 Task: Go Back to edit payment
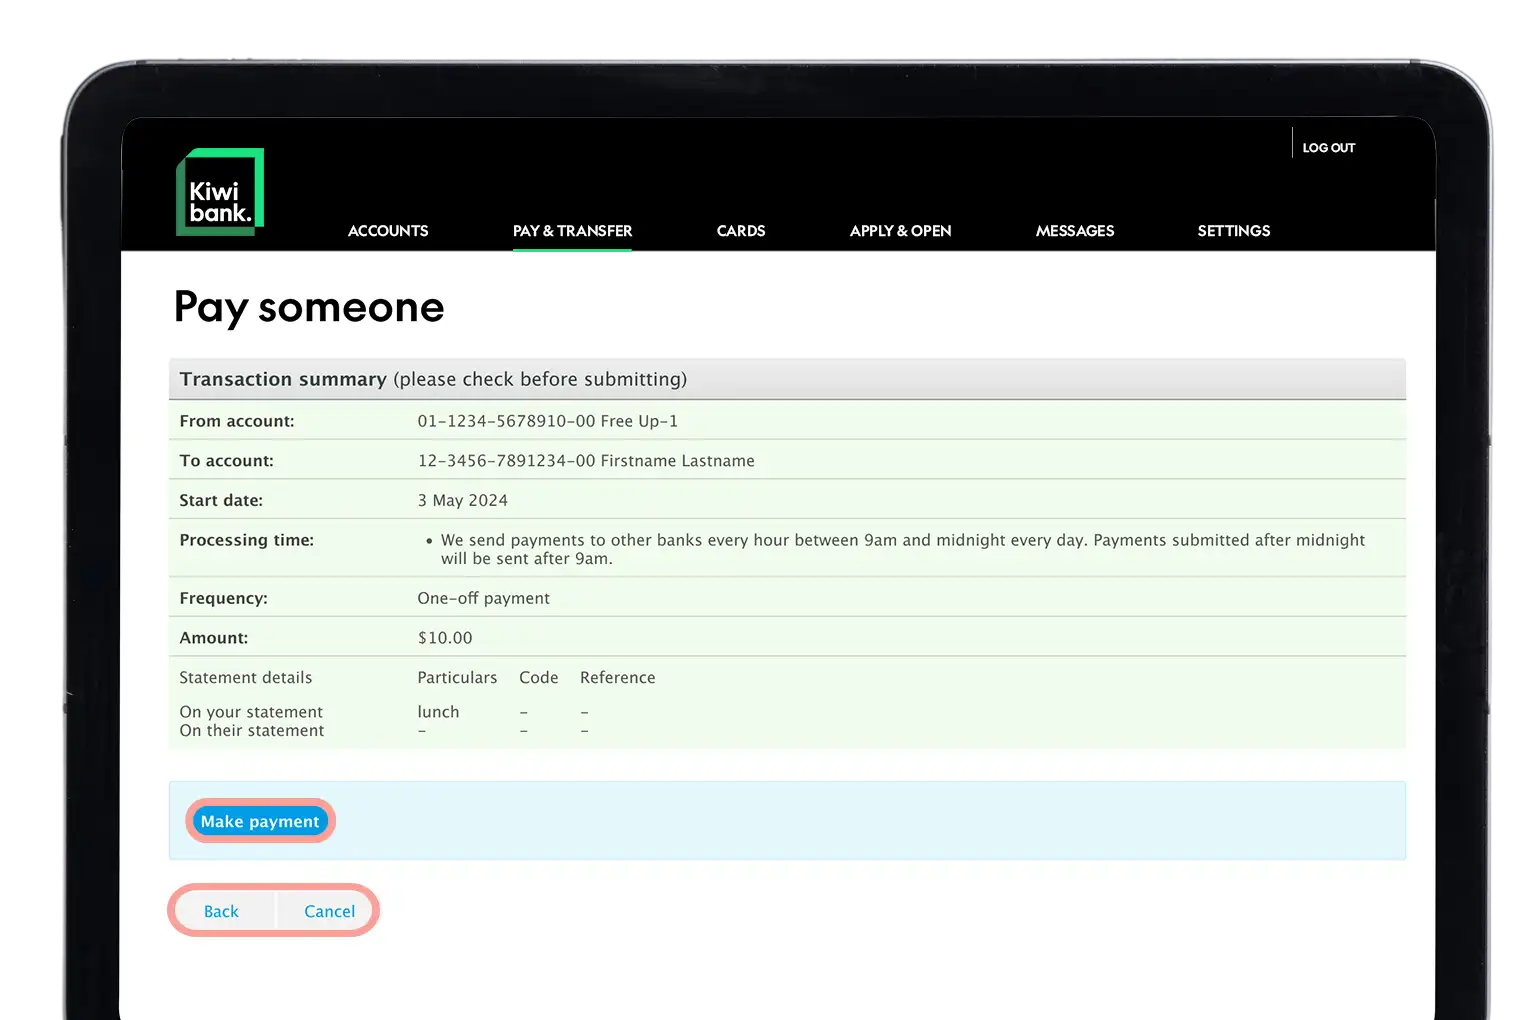click(x=221, y=911)
